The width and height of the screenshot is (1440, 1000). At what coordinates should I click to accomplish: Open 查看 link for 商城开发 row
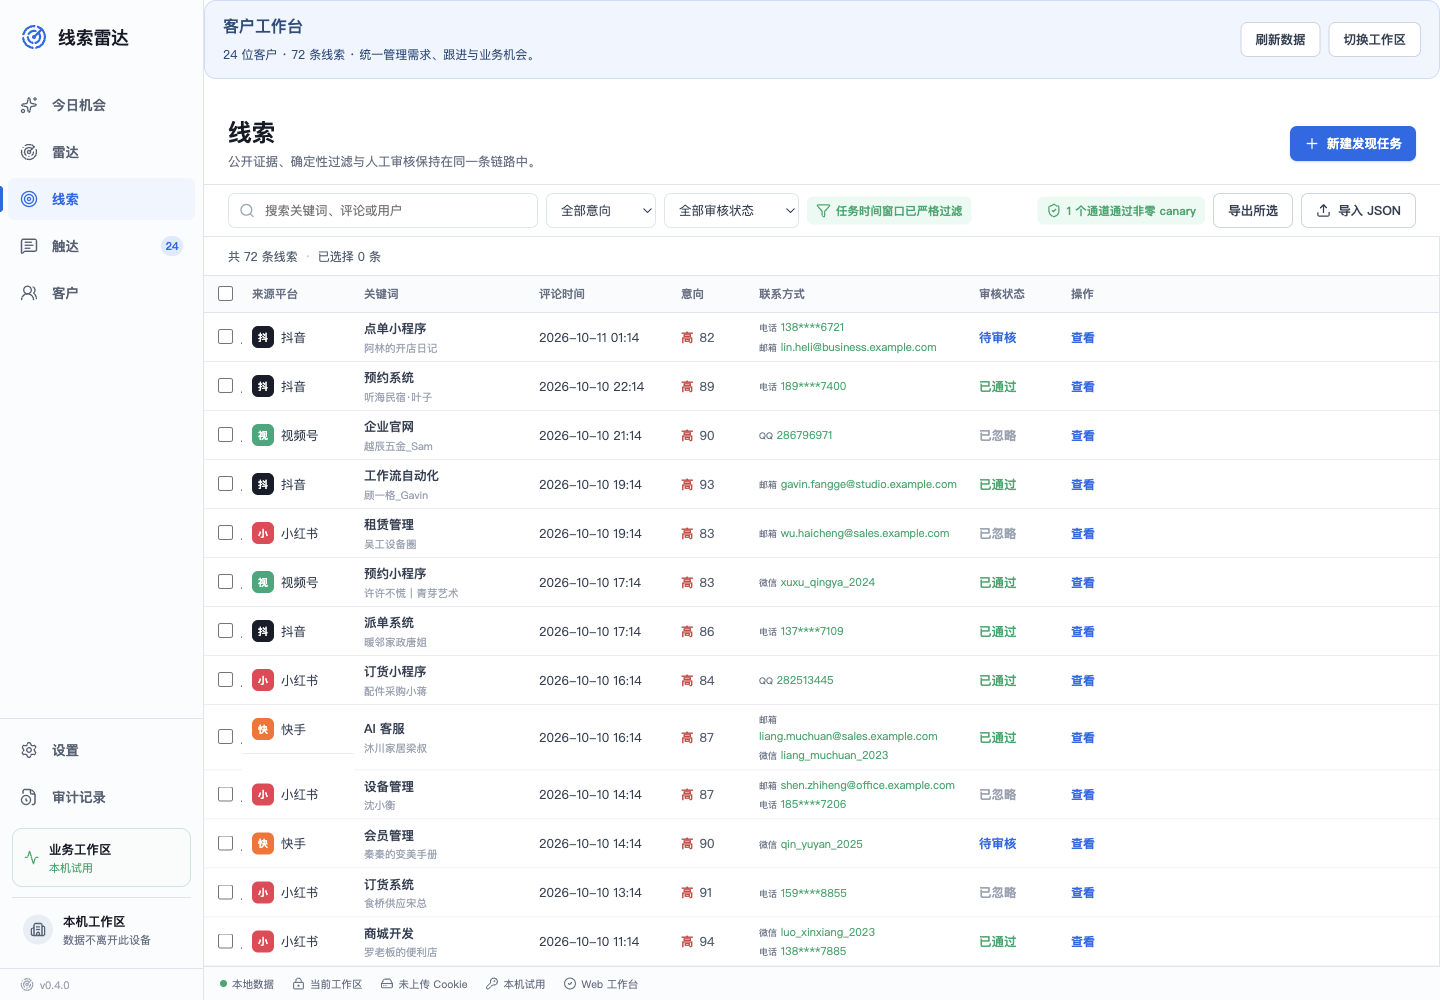coord(1083,942)
